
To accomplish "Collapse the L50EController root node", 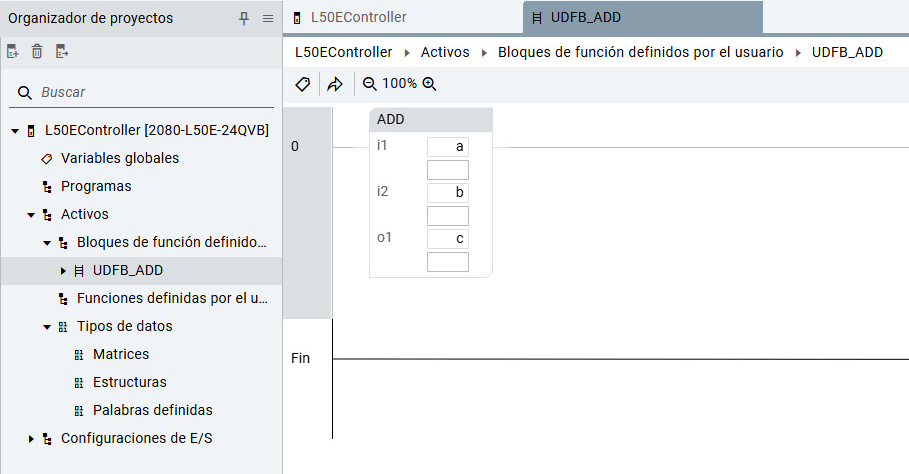I will 15,130.
